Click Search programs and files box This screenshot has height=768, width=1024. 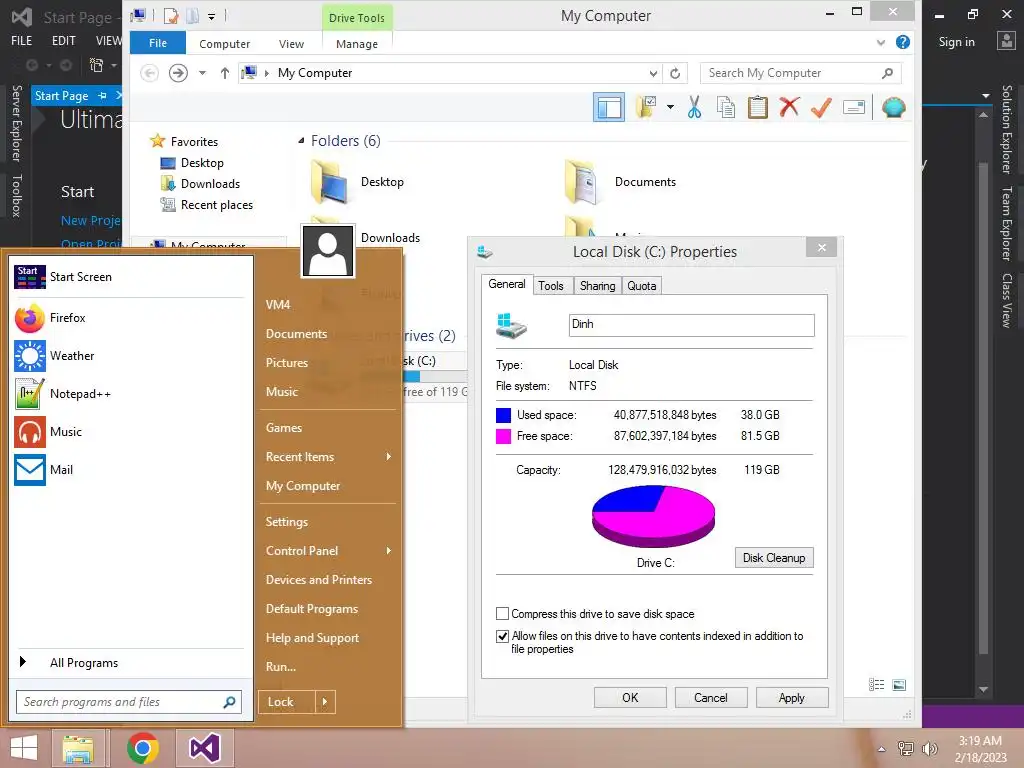coord(129,702)
